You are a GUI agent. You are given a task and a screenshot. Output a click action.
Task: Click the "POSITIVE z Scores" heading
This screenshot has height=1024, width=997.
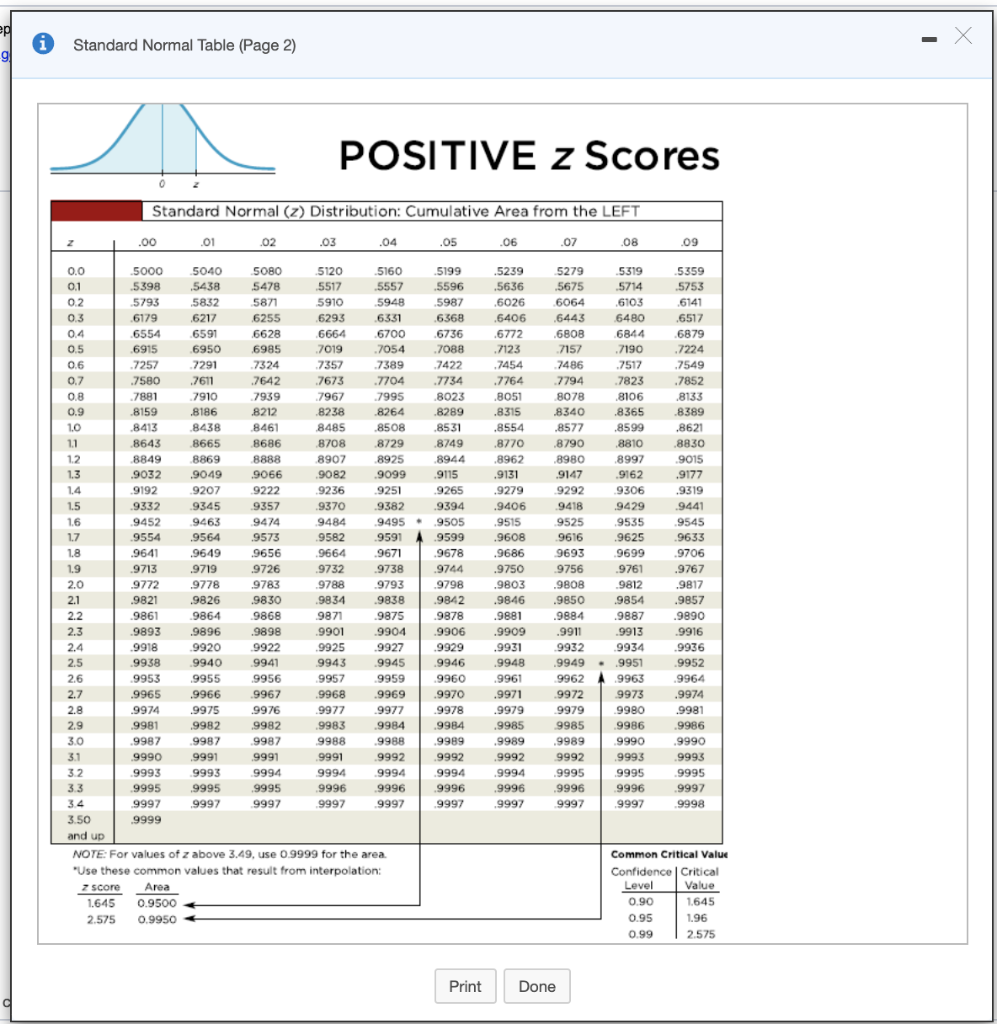pyautogui.click(x=529, y=156)
